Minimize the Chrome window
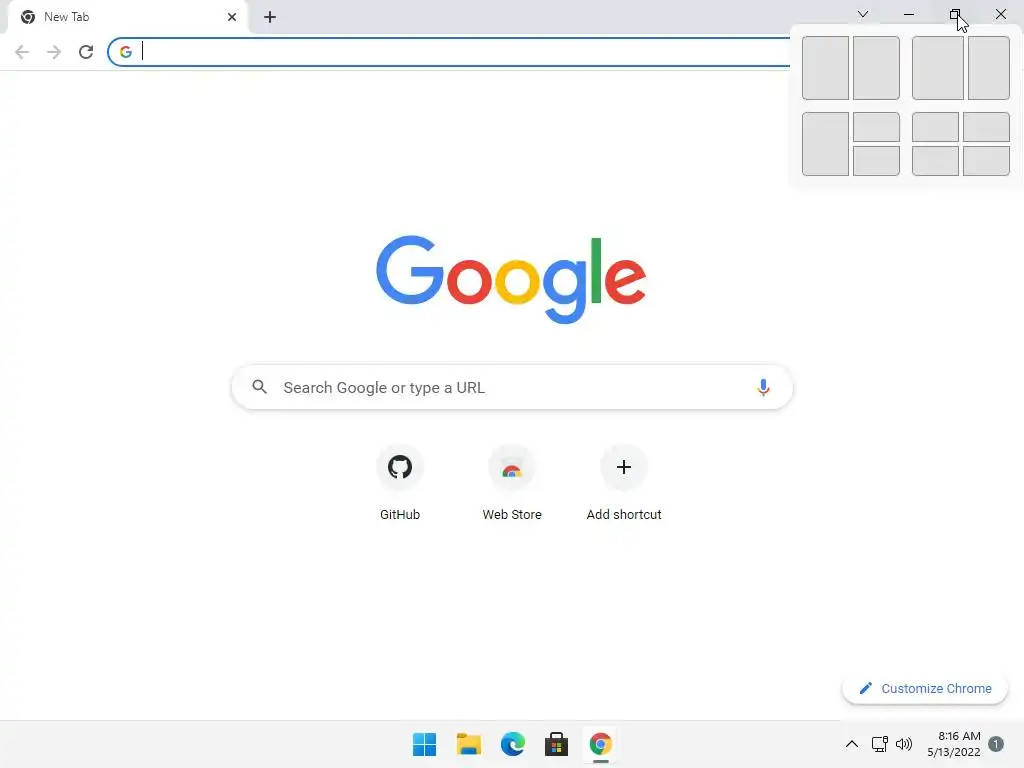1024x768 pixels. coord(908,14)
